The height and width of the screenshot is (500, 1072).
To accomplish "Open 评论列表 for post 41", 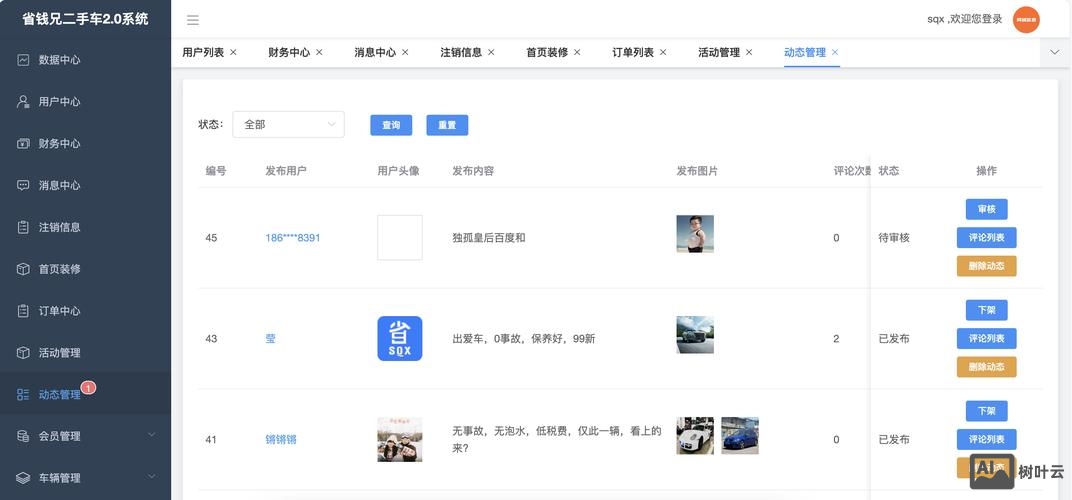I will tap(987, 439).
